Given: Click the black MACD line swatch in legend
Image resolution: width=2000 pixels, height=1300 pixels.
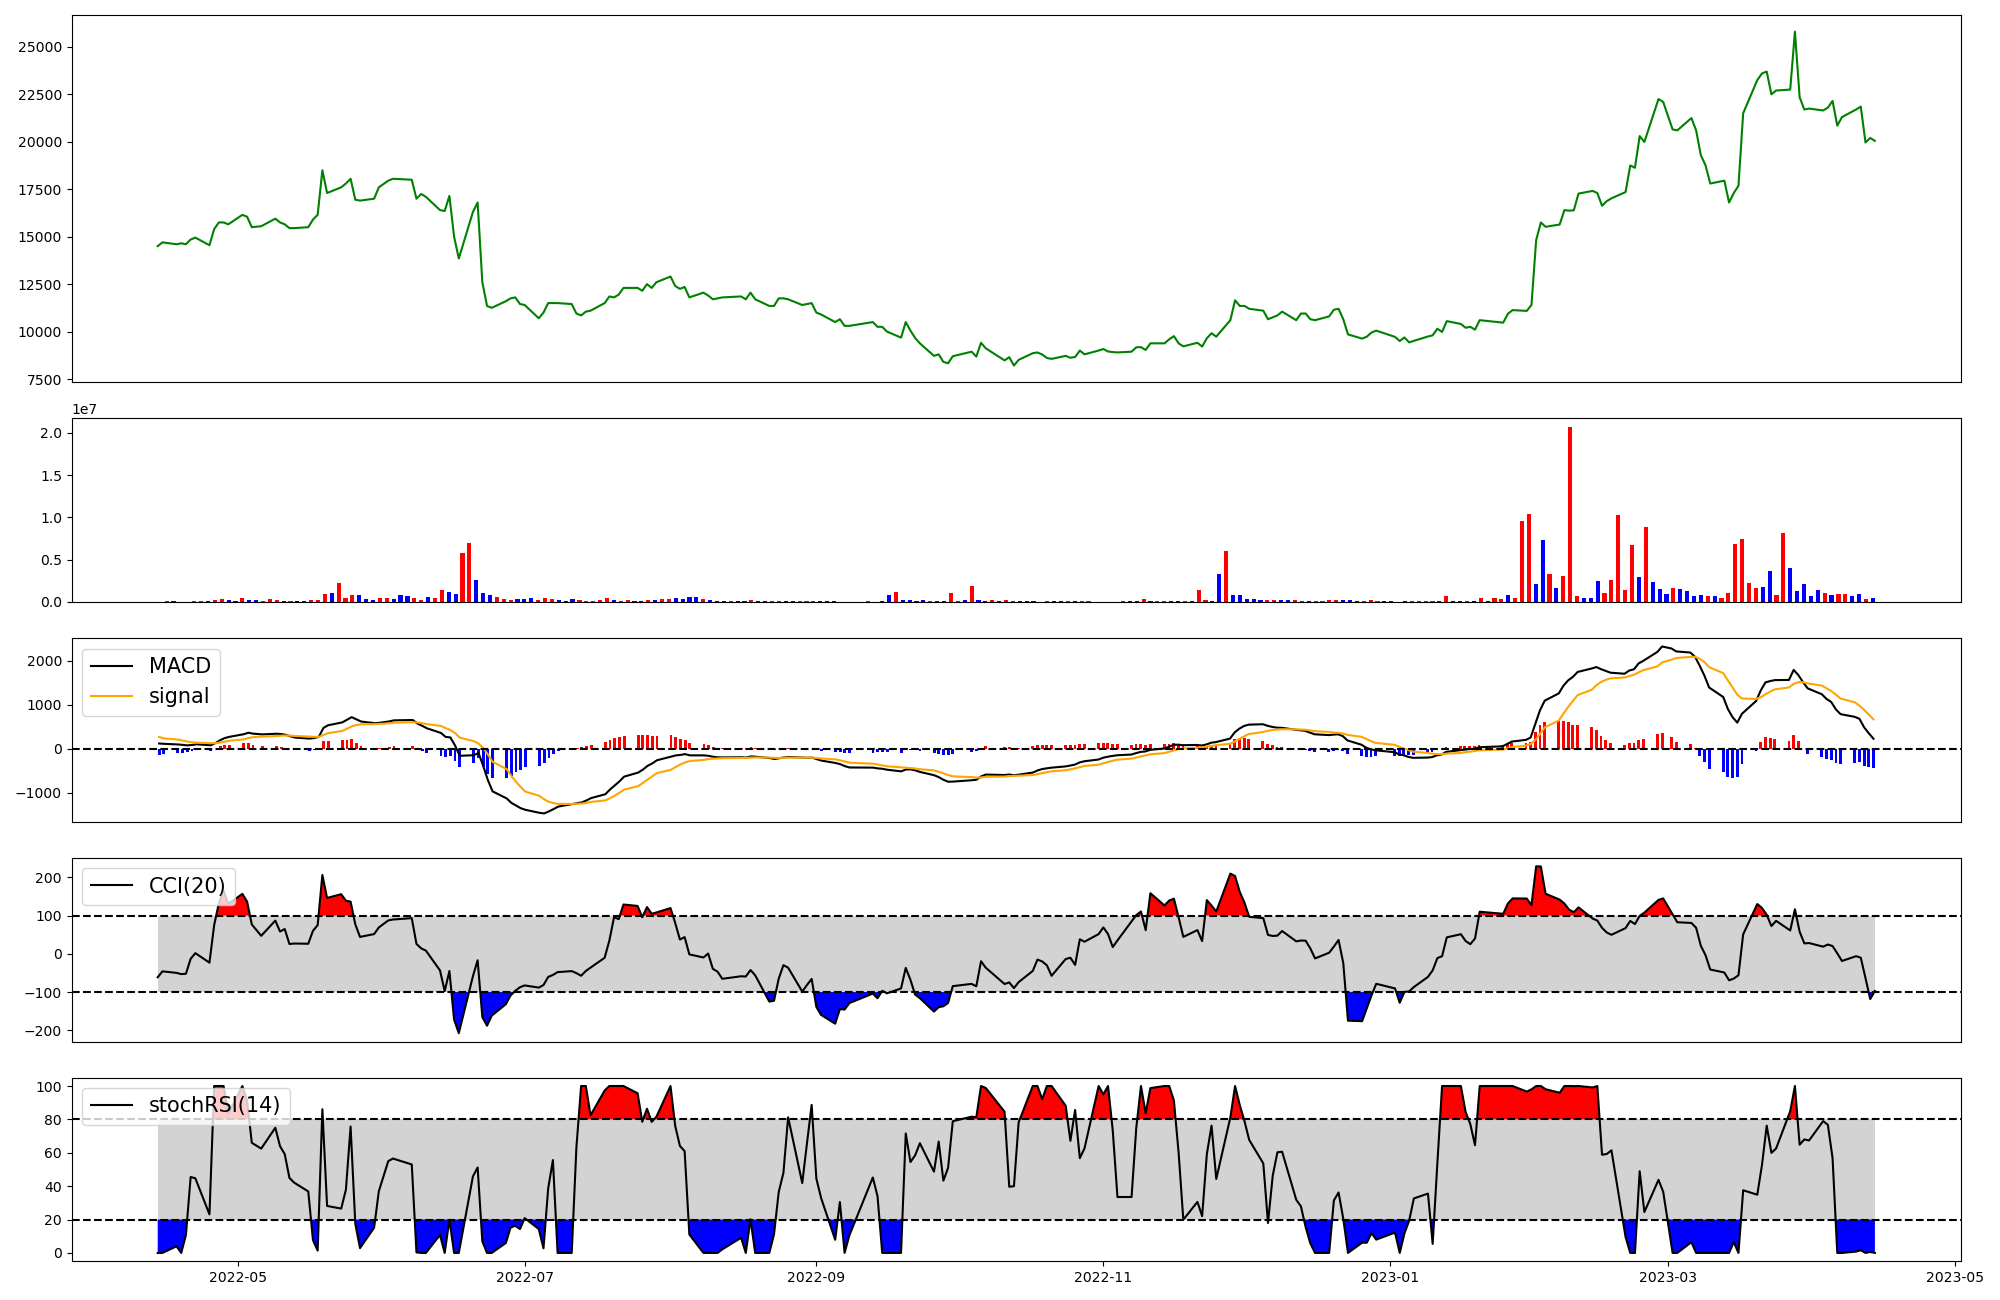Looking at the screenshot, I should pyautogui.click(x=111, y=666).
